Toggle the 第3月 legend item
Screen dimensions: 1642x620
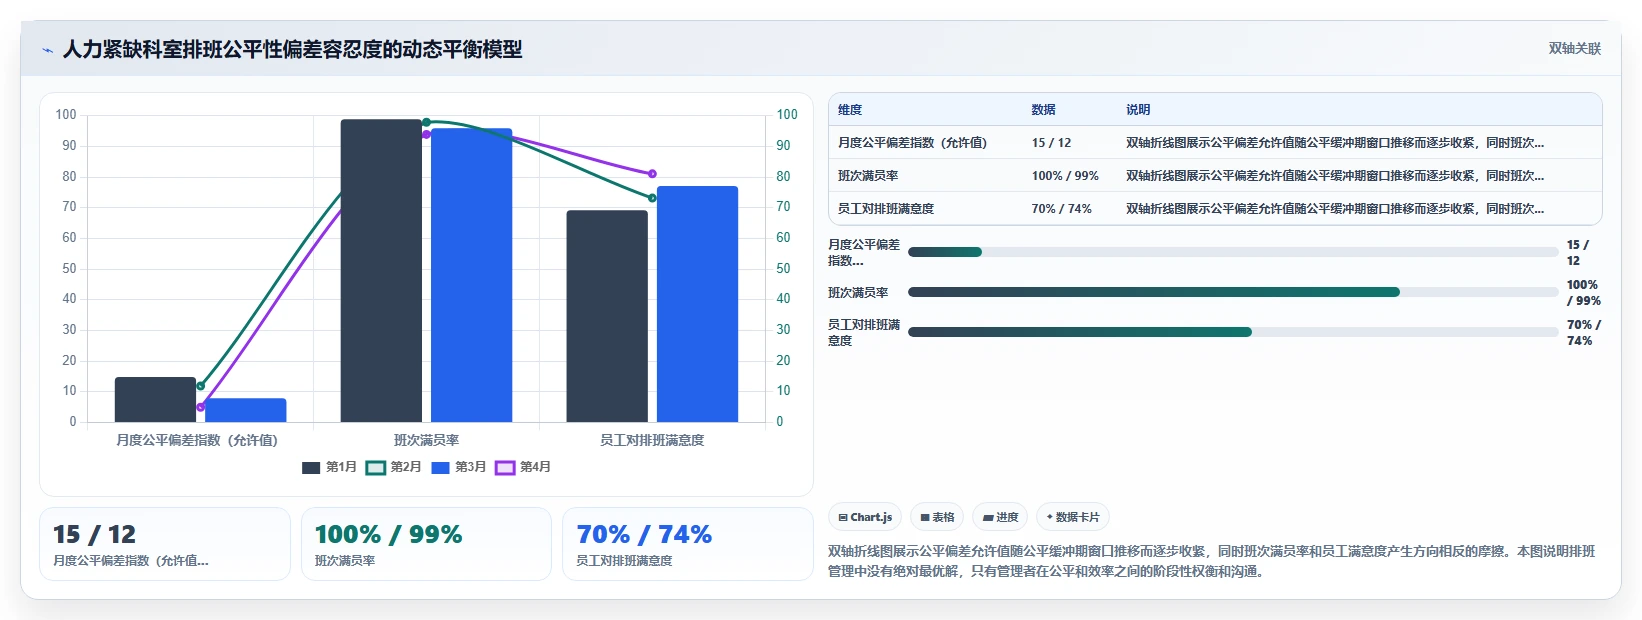tap(458, 467)
